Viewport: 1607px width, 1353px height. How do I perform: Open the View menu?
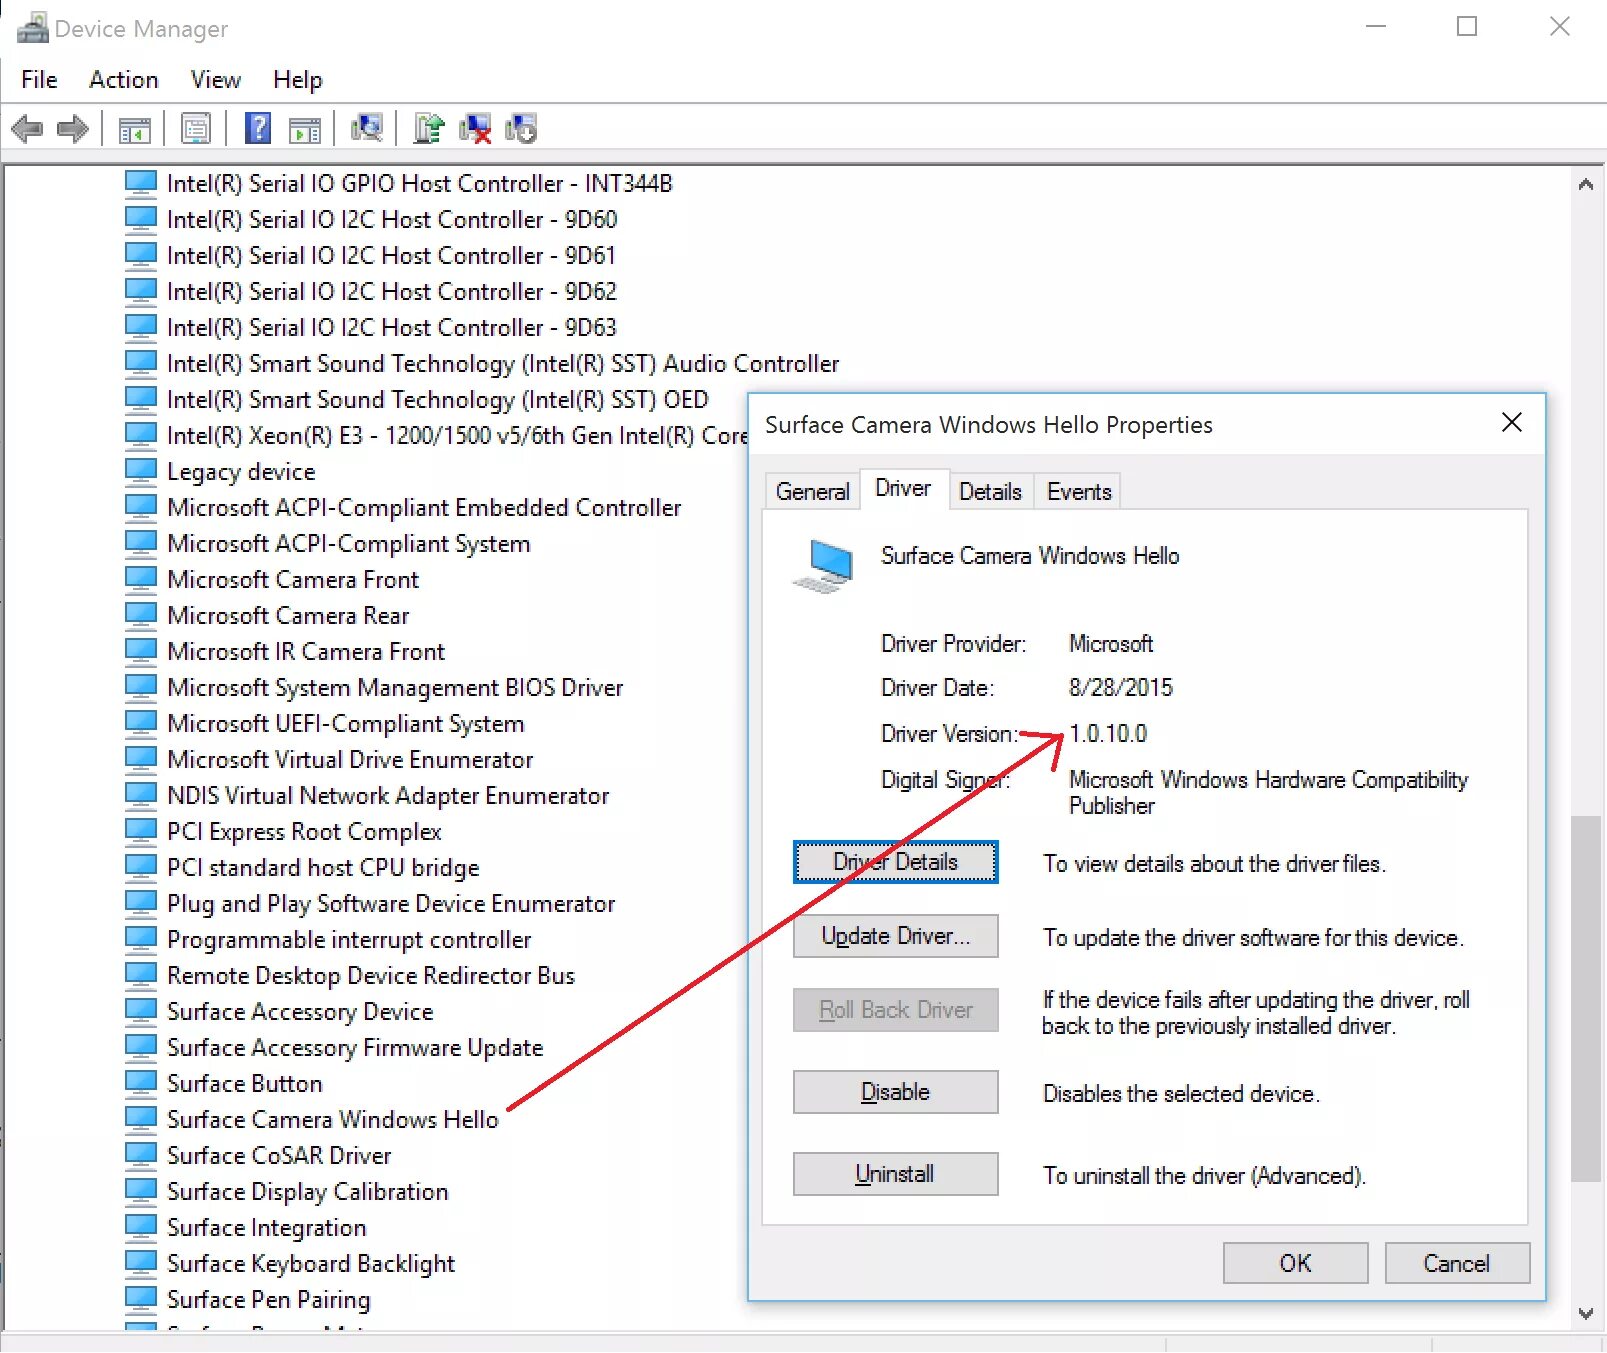pyautogui.click(x=216, y=79)
